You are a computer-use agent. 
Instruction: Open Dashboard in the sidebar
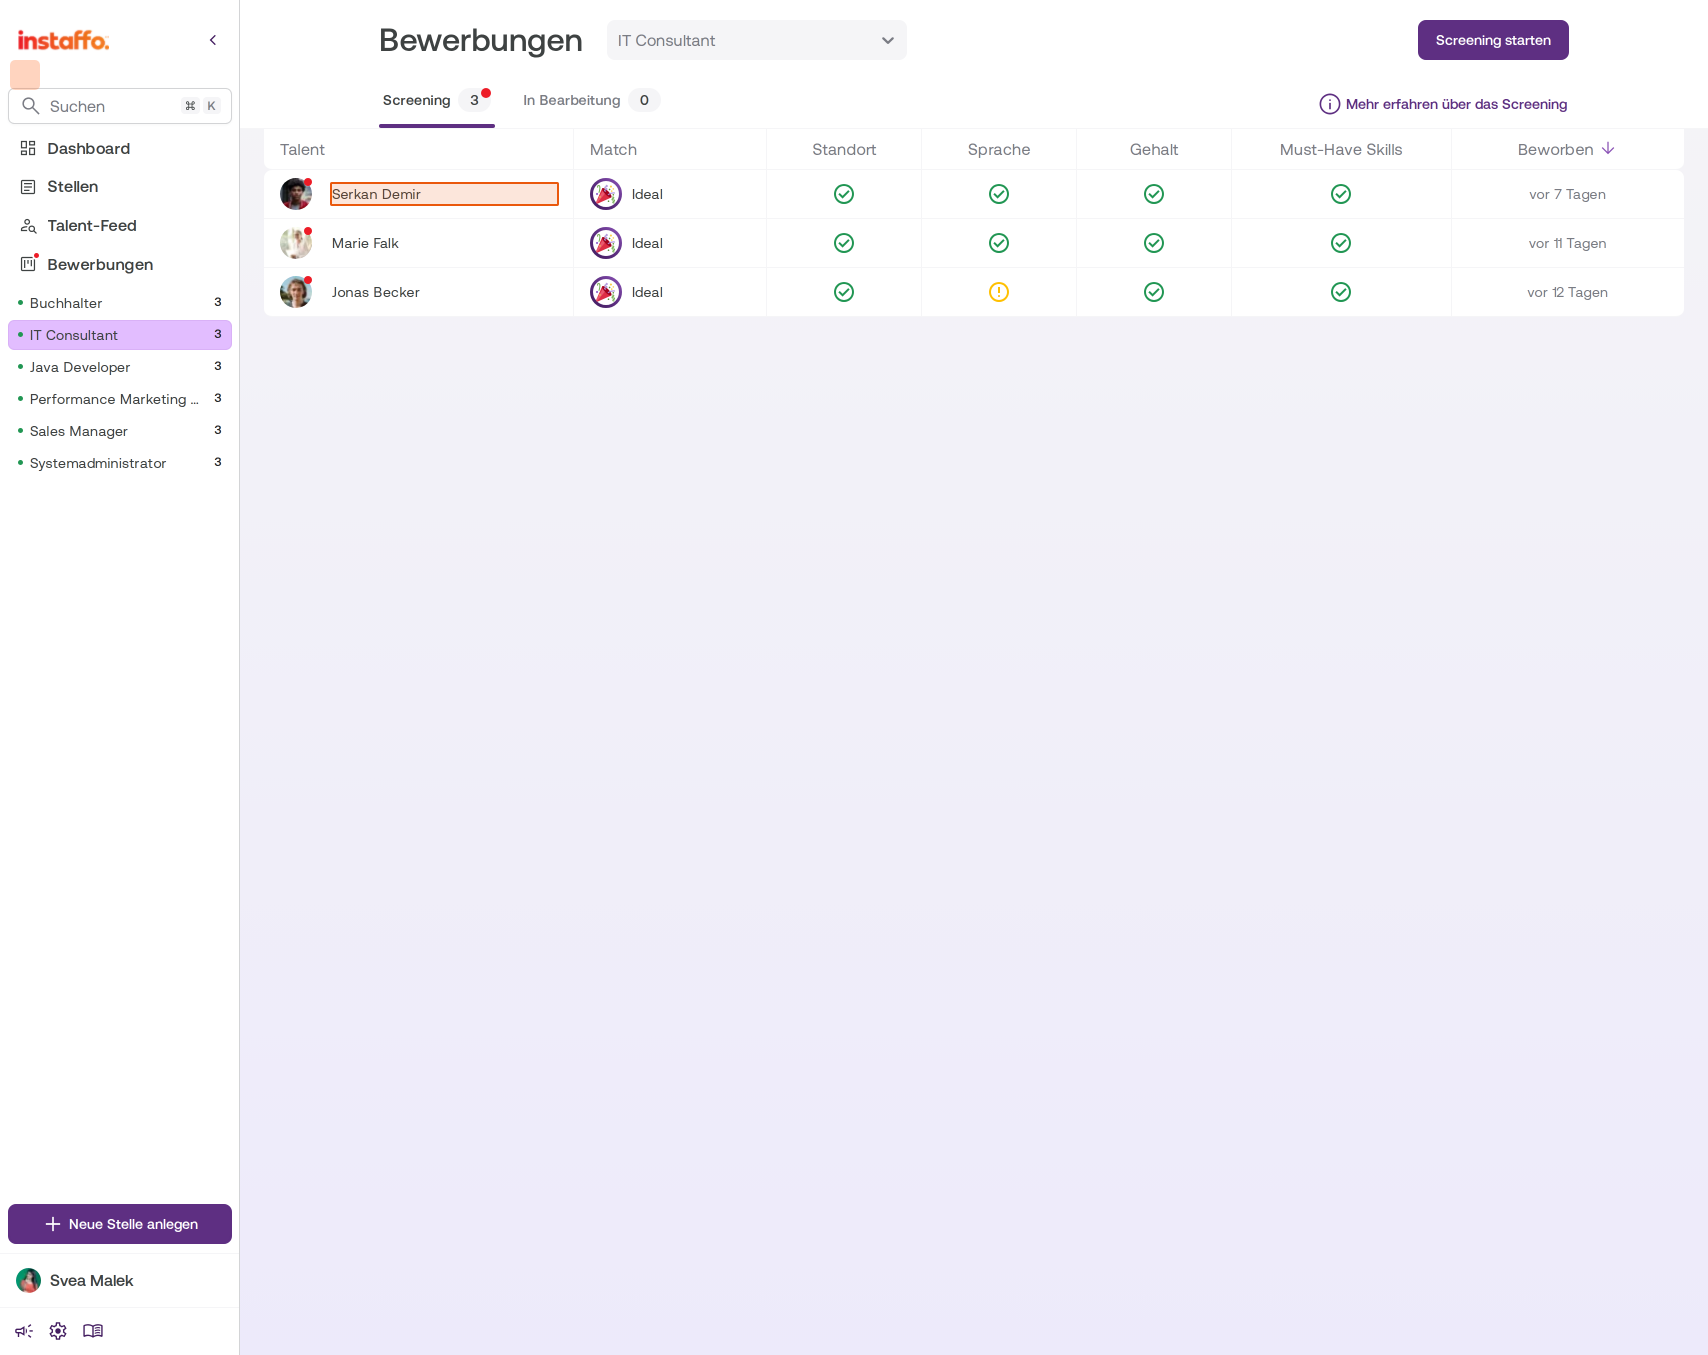coord(120,149)
